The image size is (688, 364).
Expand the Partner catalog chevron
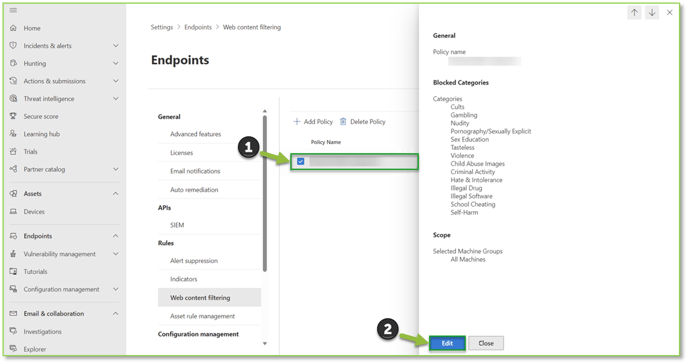(x=115, y=169)
